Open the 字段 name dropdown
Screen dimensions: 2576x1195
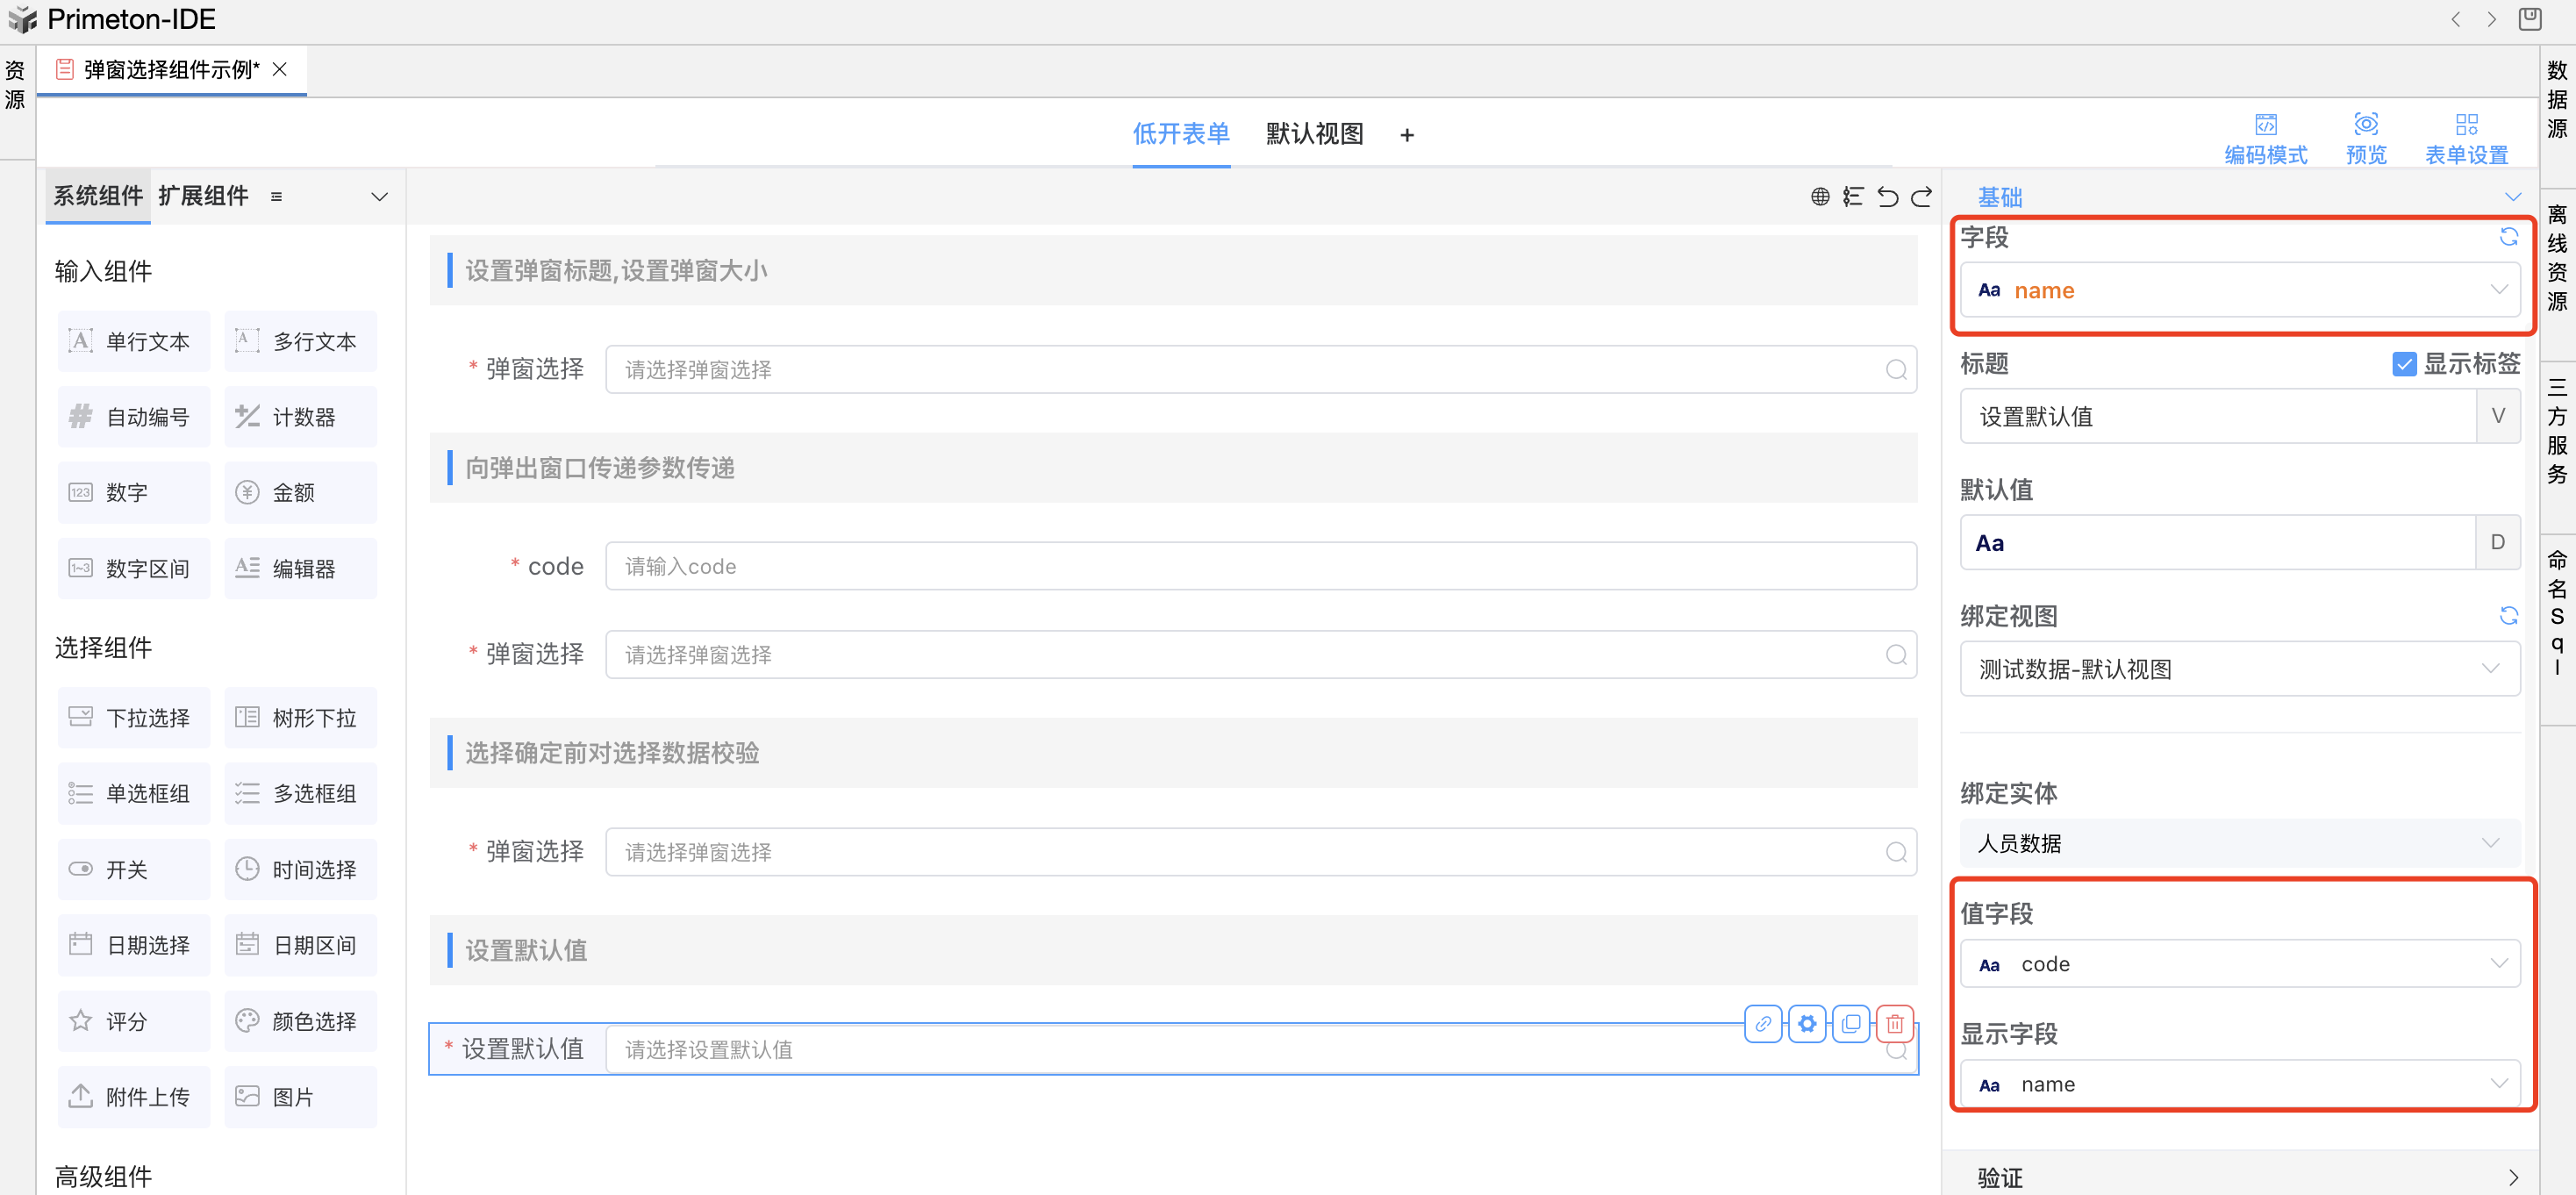(x=2239, y=290)
